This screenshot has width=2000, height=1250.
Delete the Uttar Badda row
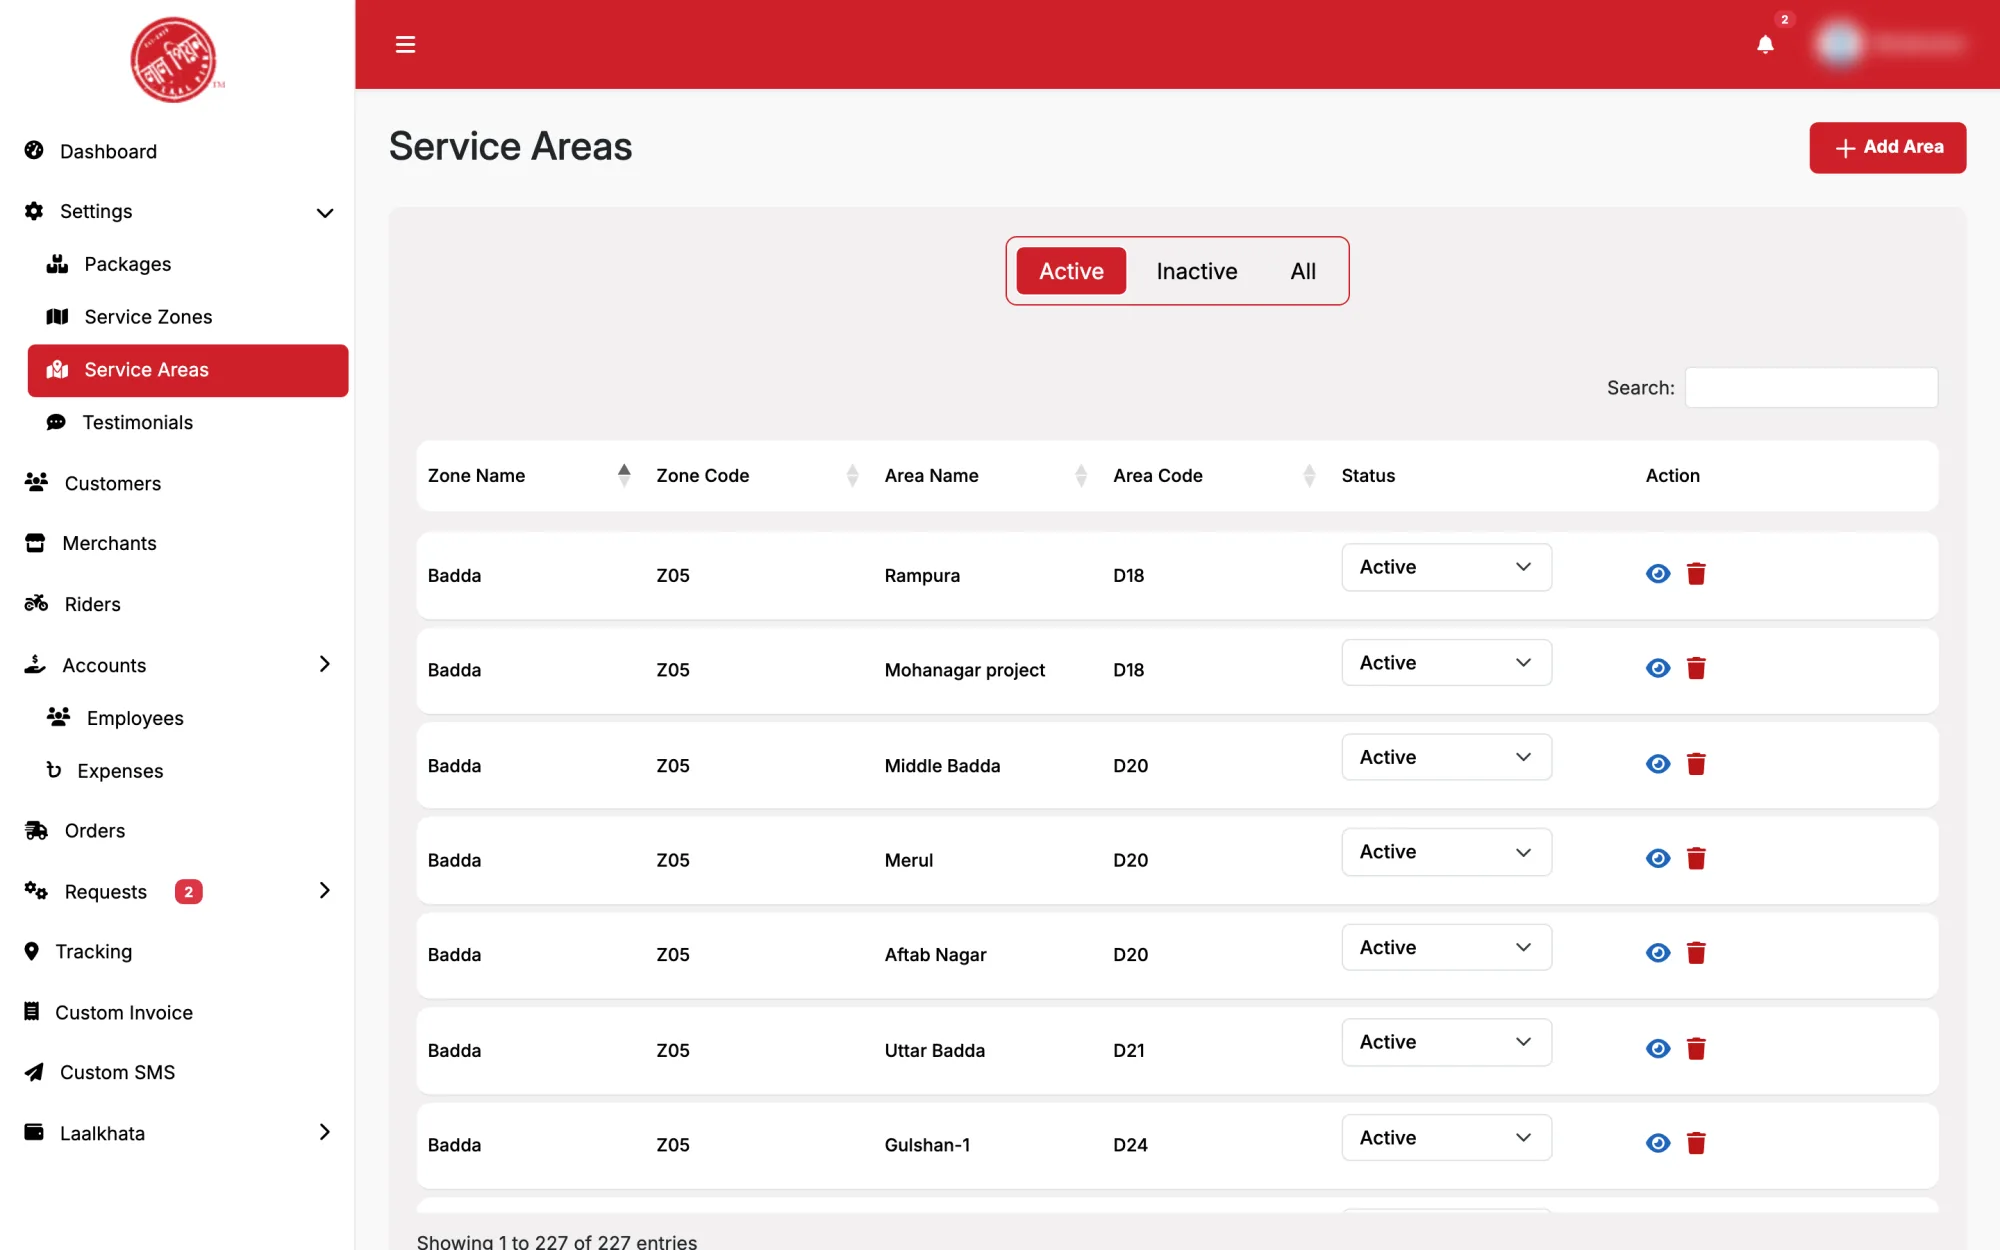click(x=1696, y=1049)
